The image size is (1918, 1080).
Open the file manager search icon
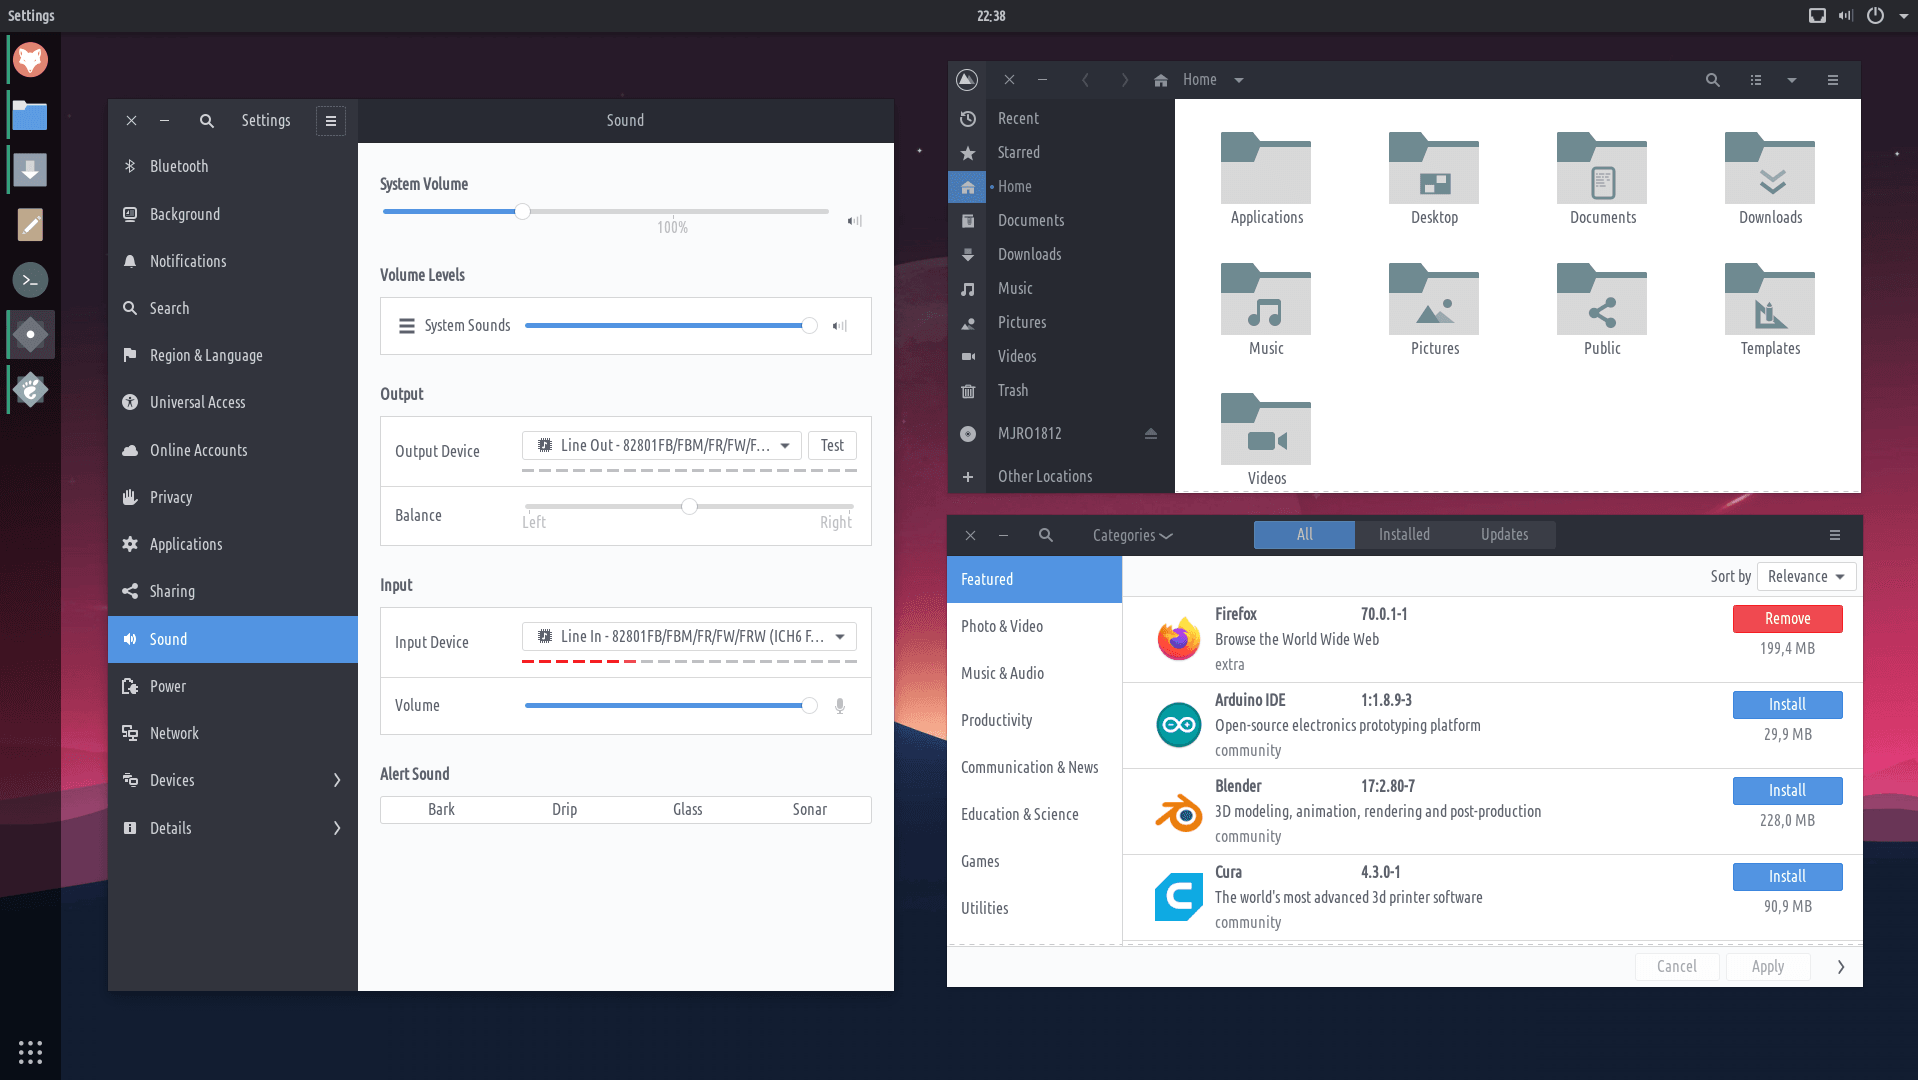coord(1712,80)
